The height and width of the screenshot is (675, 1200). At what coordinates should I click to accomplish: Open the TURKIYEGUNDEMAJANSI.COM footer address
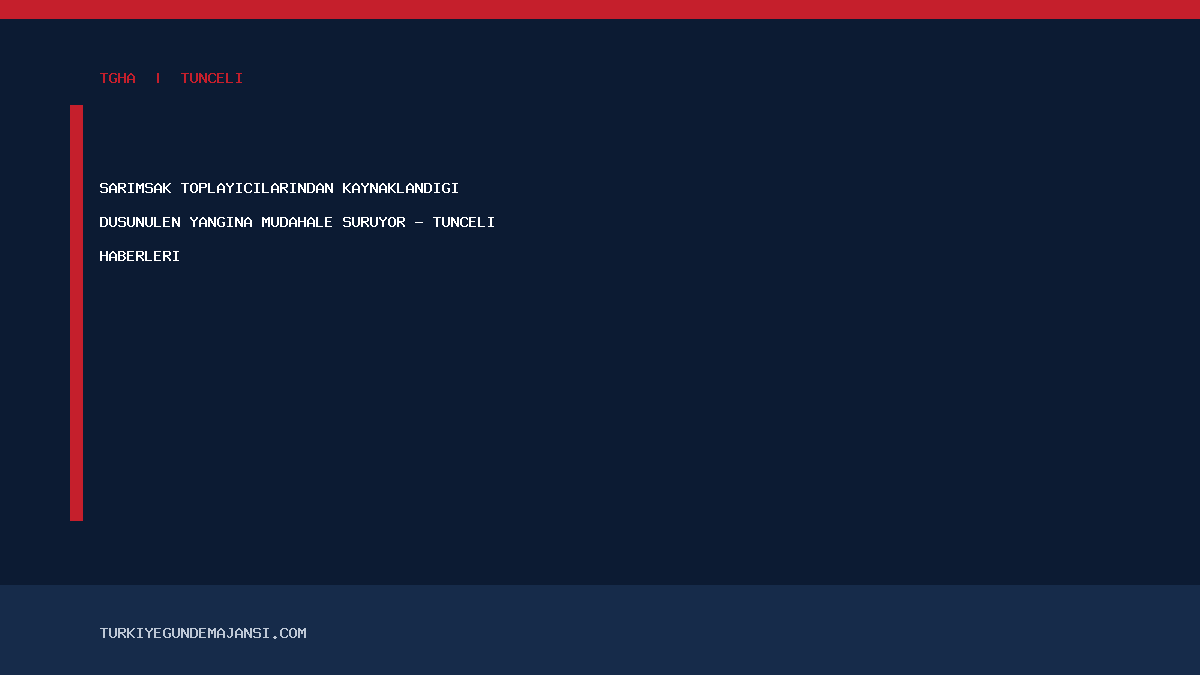[x=203, y=633]
